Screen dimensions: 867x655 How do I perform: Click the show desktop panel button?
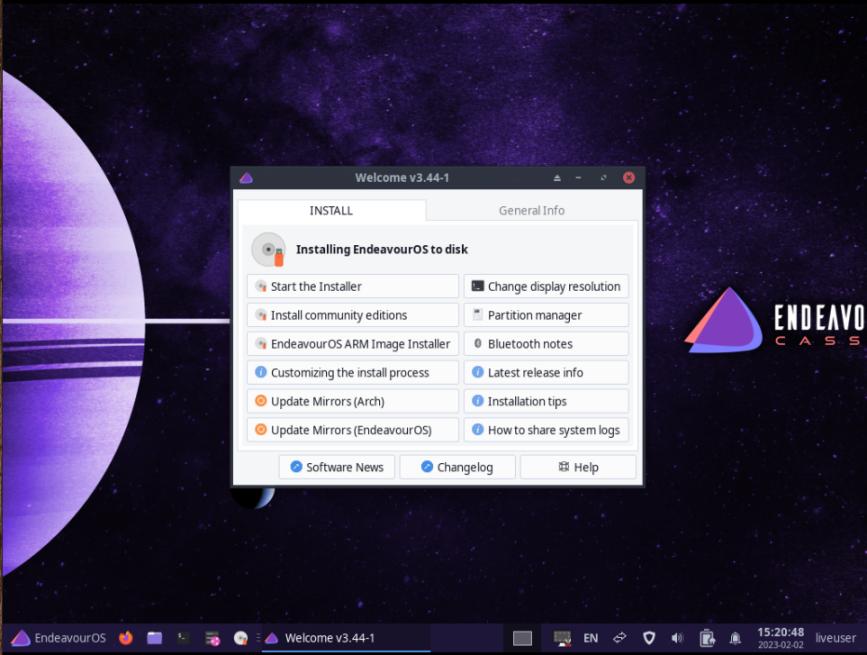pyautogui.click(x=522, y=638)
